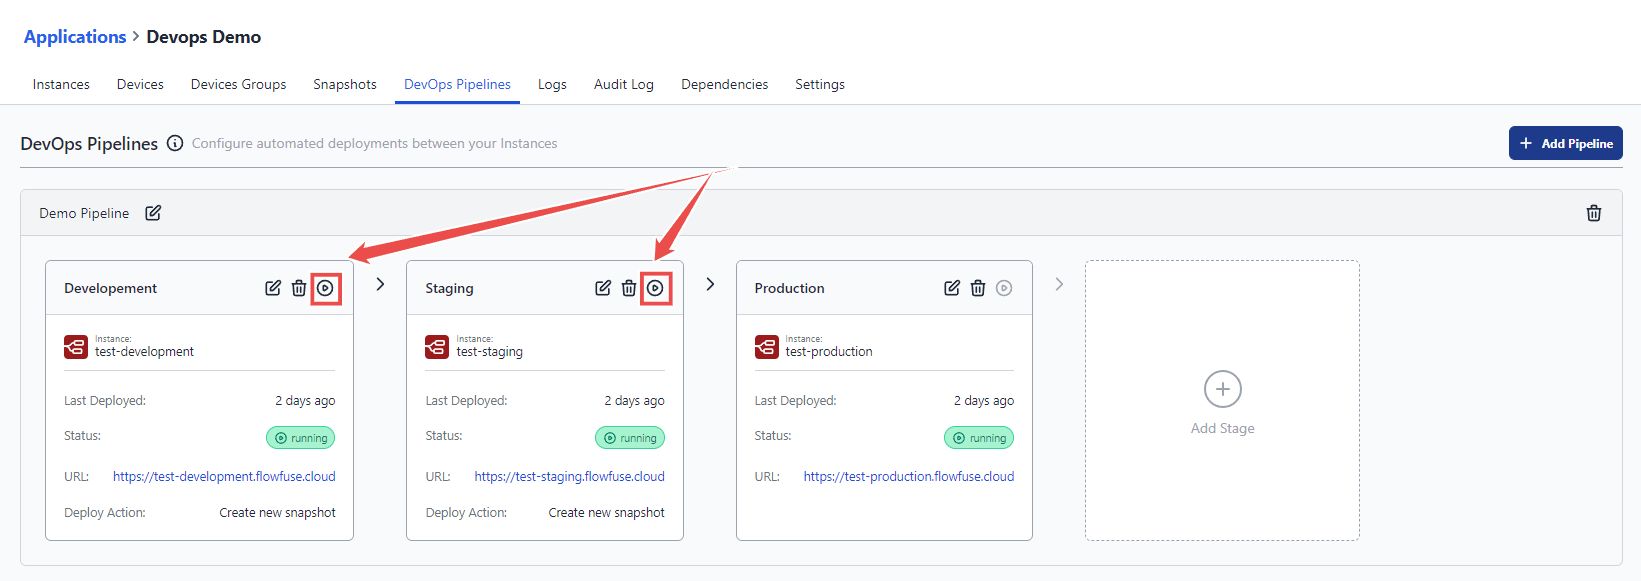
Task: Switch to the Devices Groups tab
Action: 238,84
